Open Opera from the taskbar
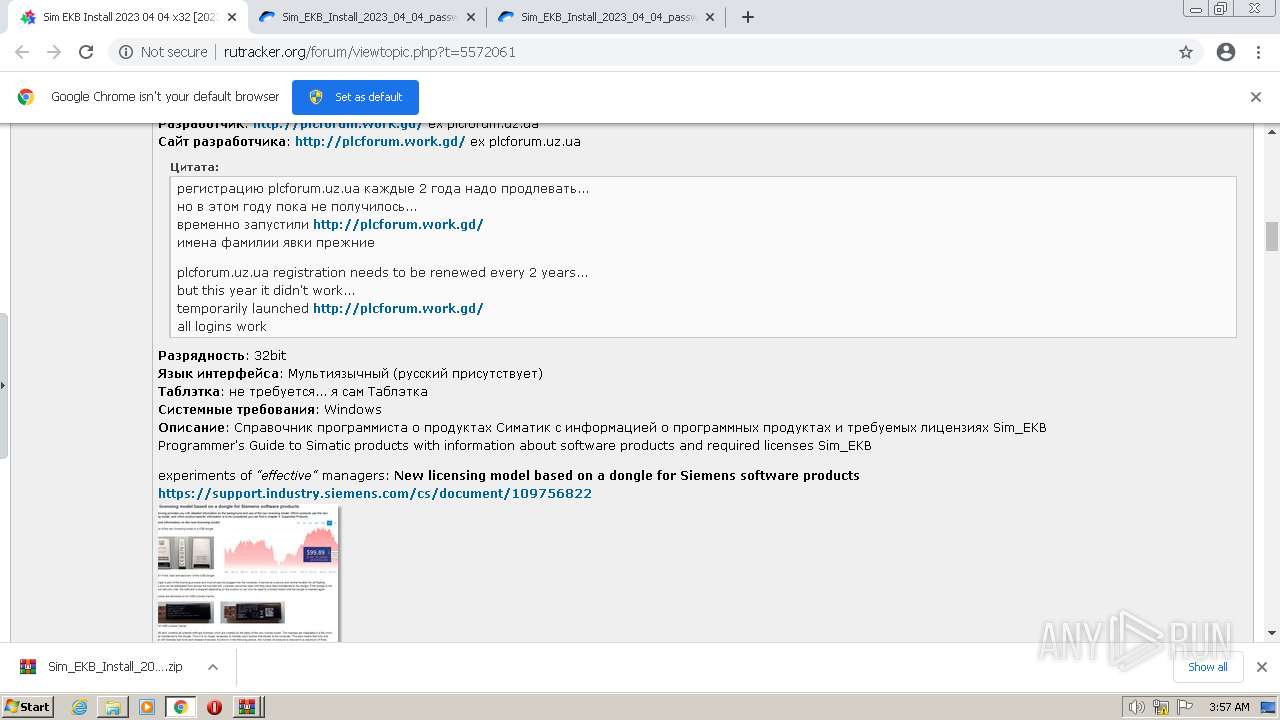The width and height of the screenshot is (1280, 720). [x=214, y=707]
